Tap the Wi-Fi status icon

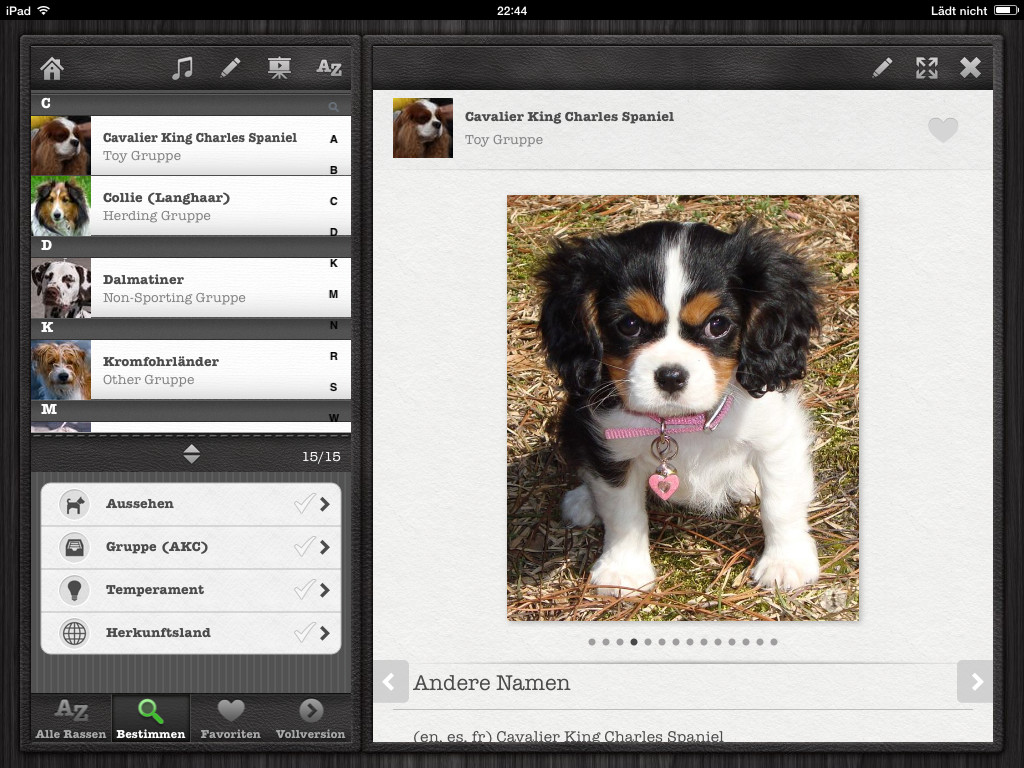44,10
